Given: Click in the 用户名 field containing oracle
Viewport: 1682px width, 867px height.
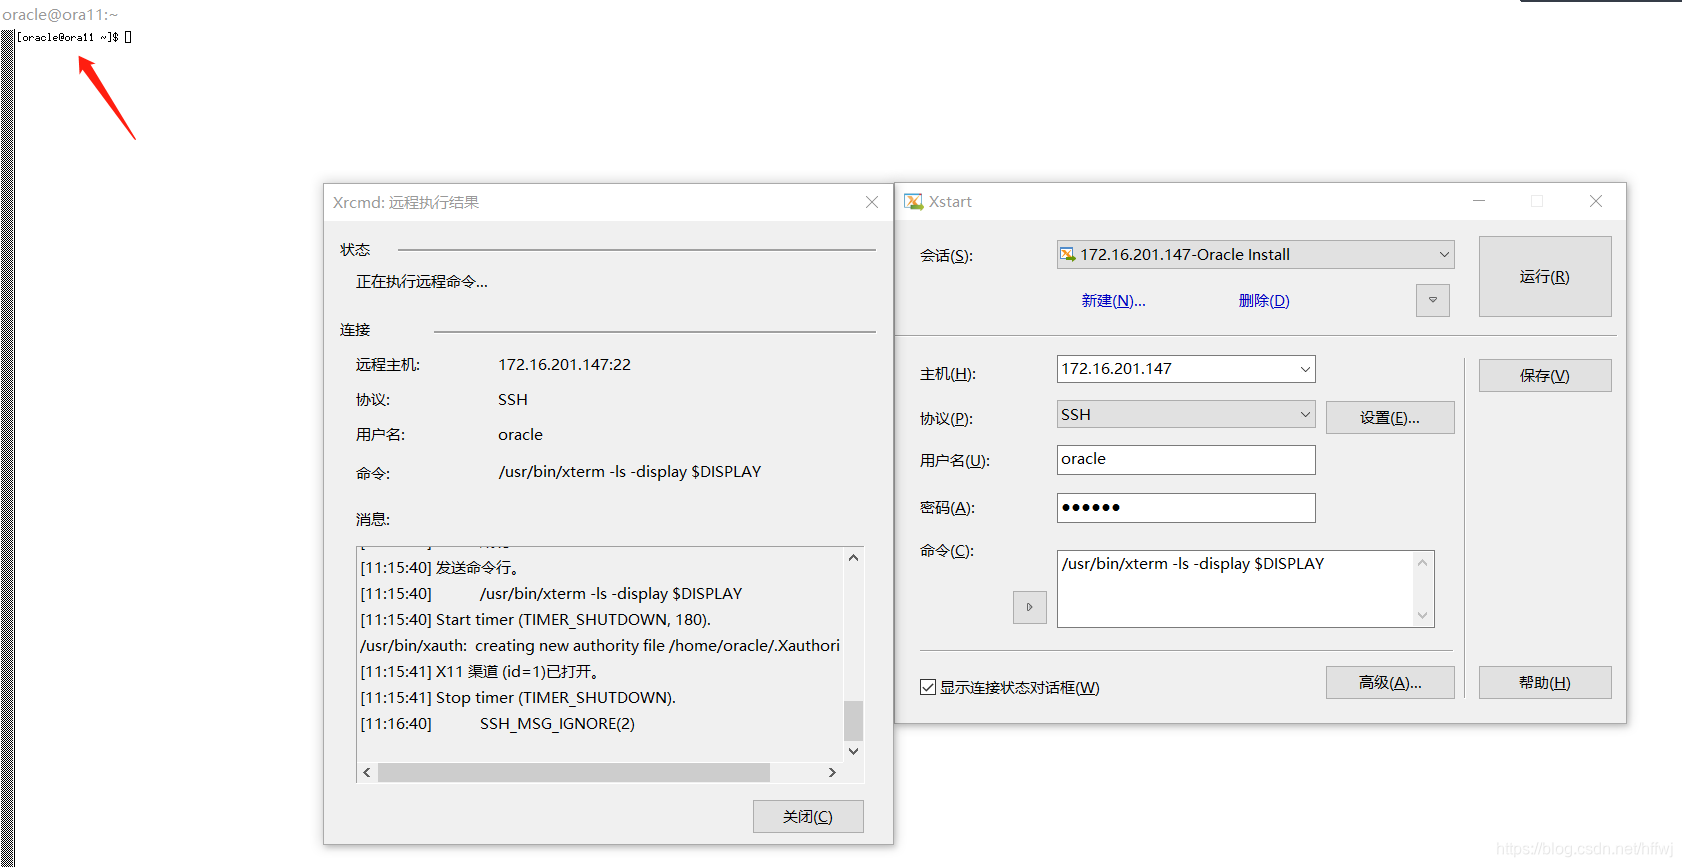Looking at the screenshot, I should pos(1186,459).
